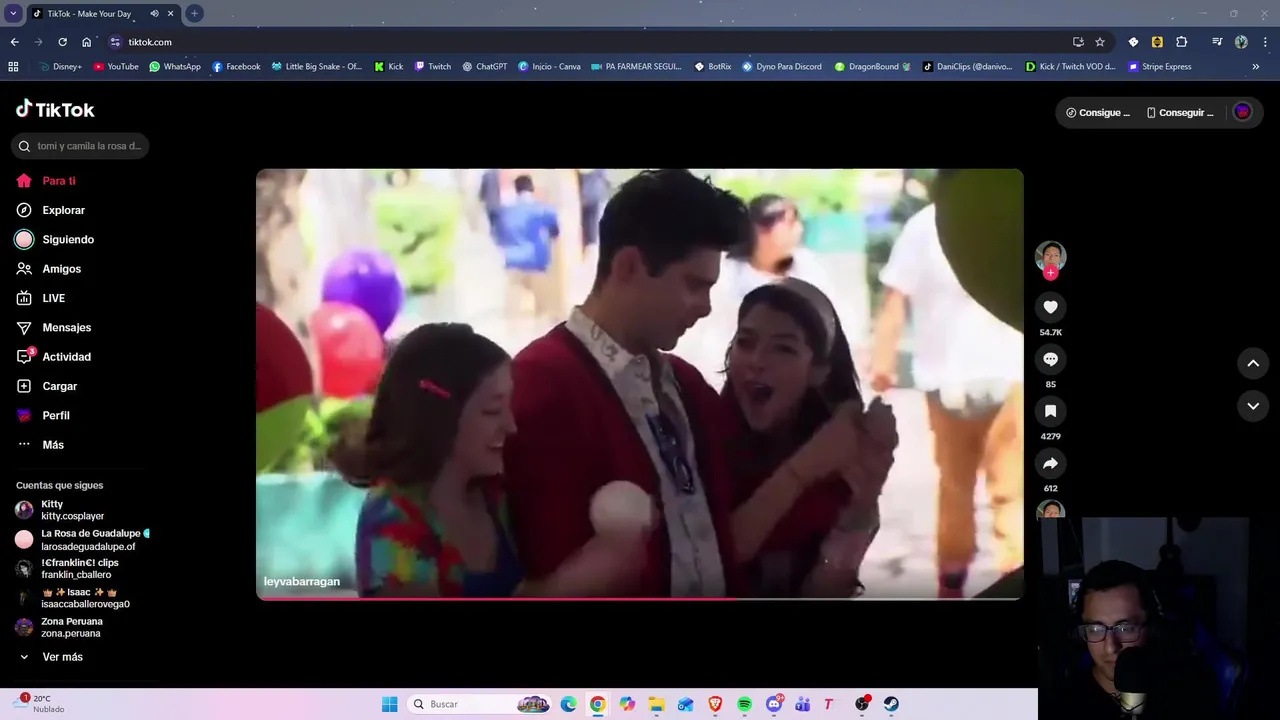Open the Windows Start menu
The height and width of the screenshot is (720, 1280).
389,704
